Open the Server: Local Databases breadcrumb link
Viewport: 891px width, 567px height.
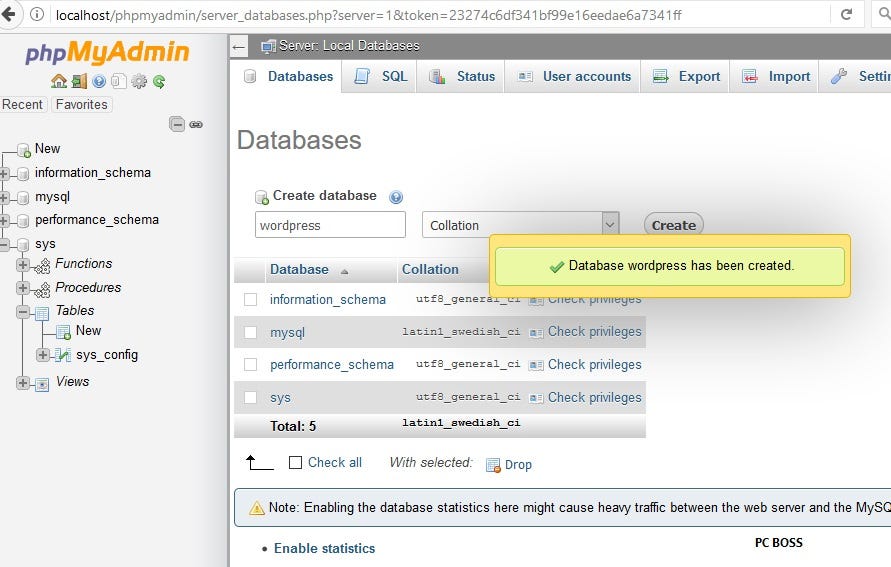349,46
